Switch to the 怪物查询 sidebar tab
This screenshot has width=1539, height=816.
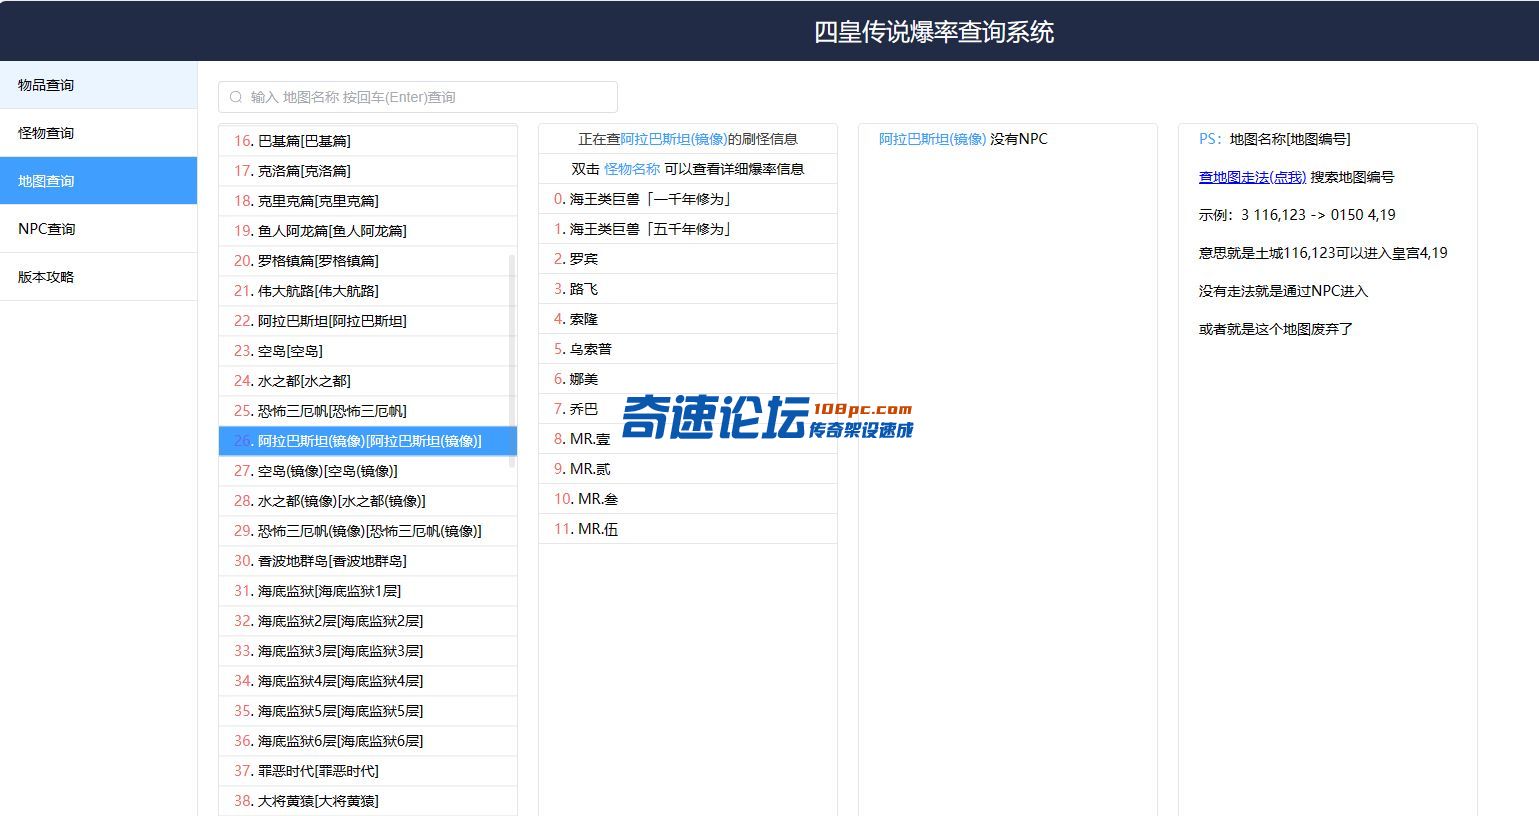[98, 133]
